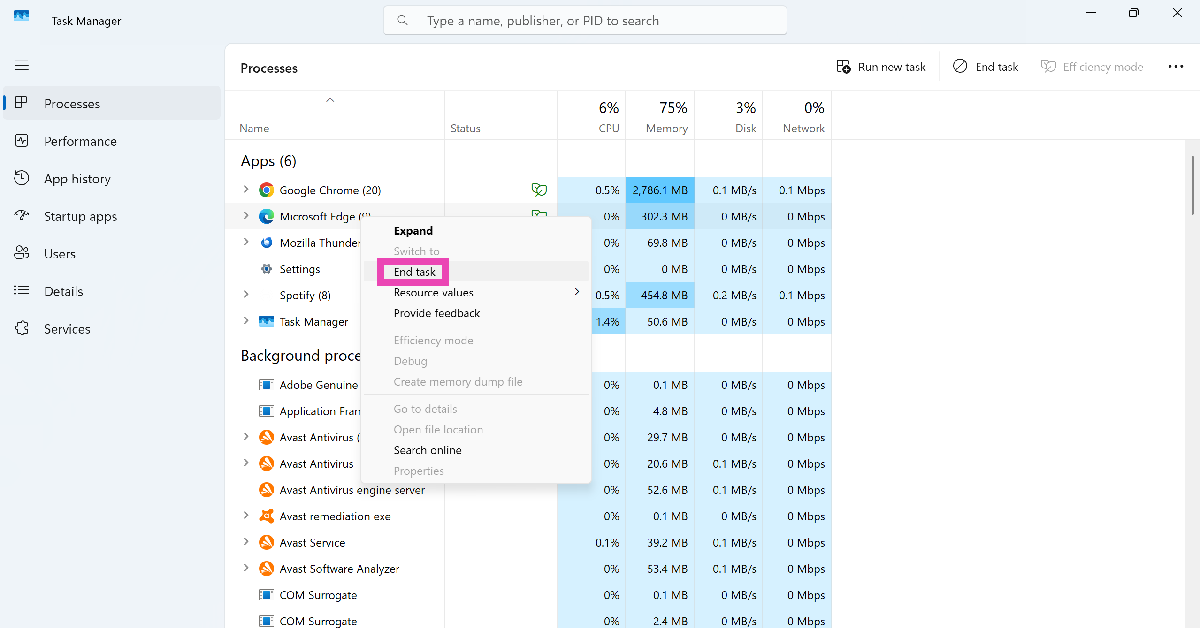The width and height of the screenshot is (1200, 628).
Task: Expand the Avast Service process group
Action: (246, 542)
